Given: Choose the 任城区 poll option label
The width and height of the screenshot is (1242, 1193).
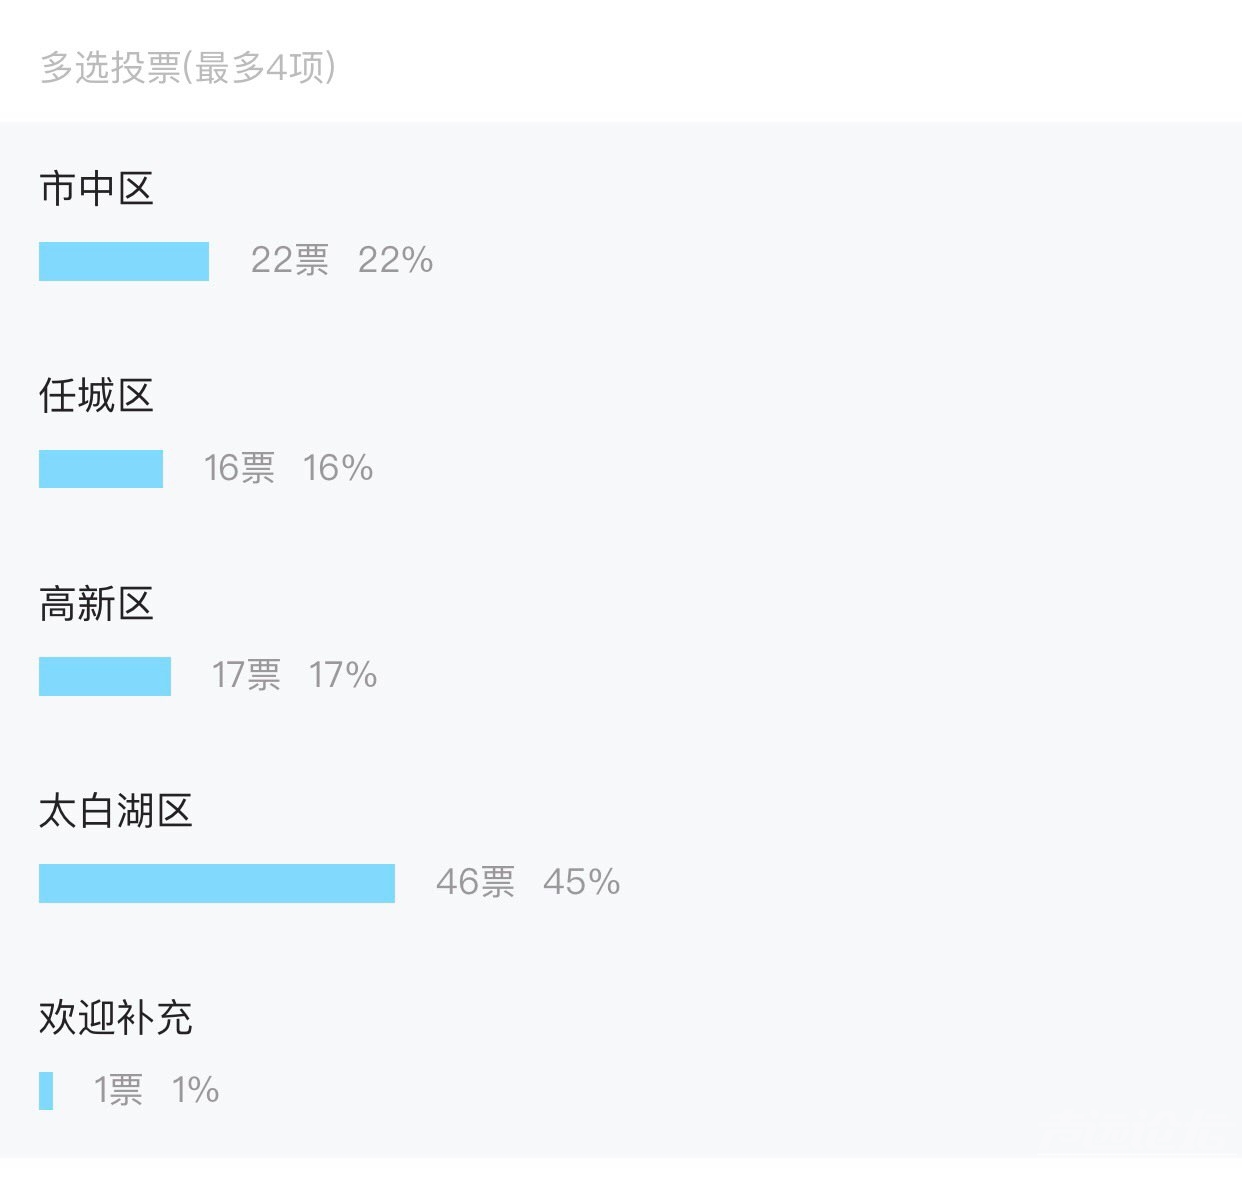Looking at the screenshot, I should pyautogui.click(x=96, y=396).
